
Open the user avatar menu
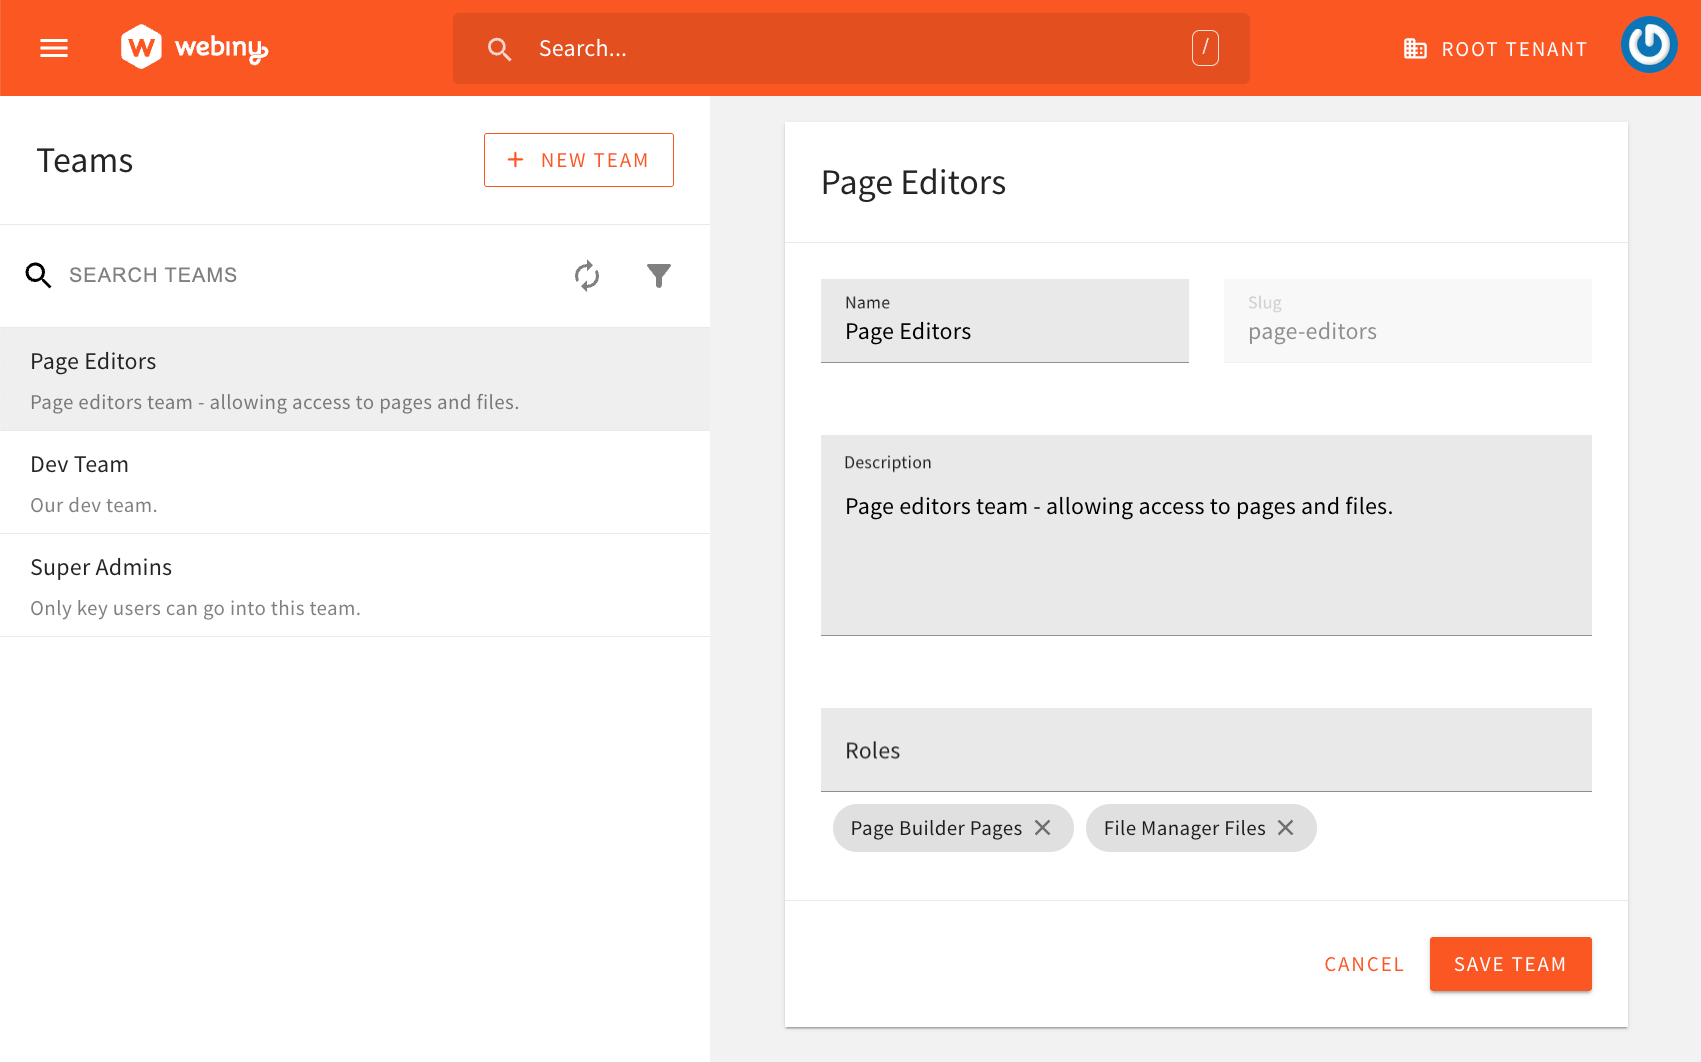coord(1648,45)
